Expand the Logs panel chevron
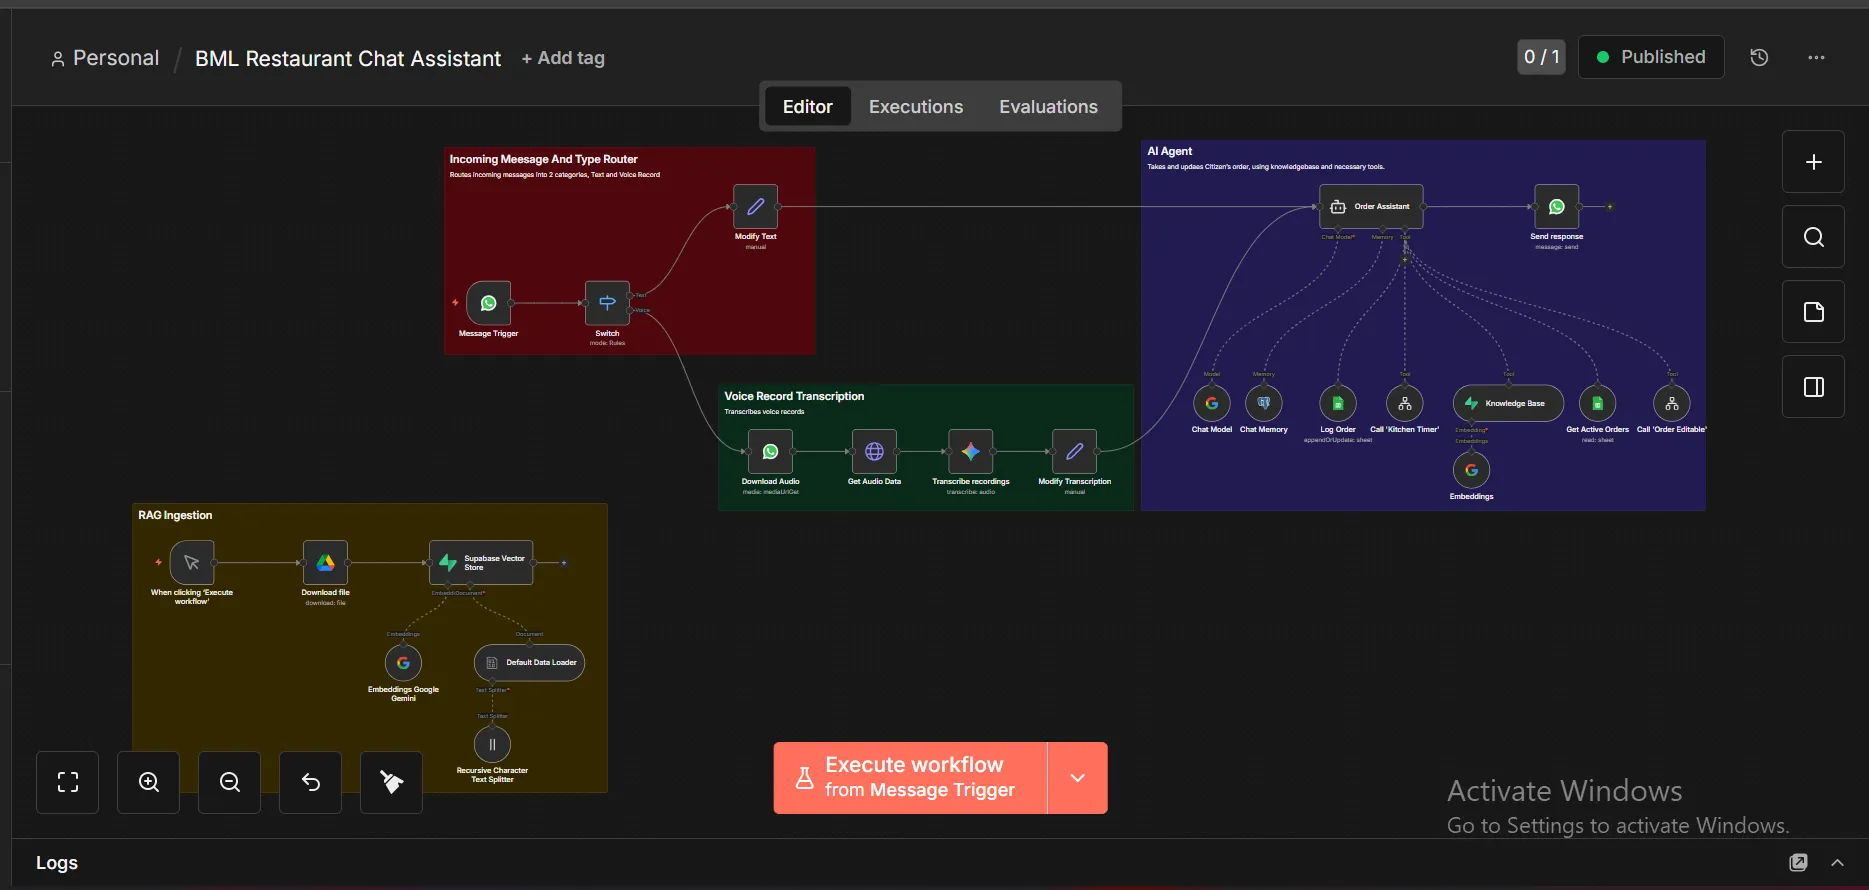The height and width of the screenshot is (890, 1869). [1837, 863]
